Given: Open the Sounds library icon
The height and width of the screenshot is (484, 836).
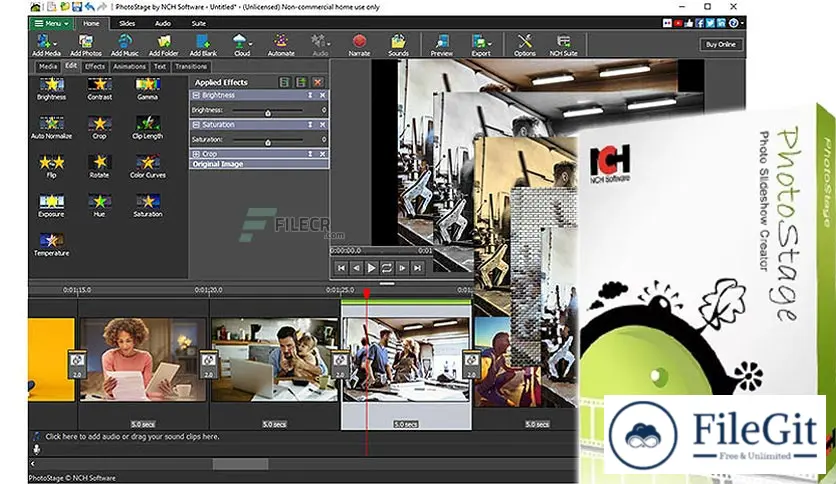Looking at the screenshot, I should click(x=398, y=42).
